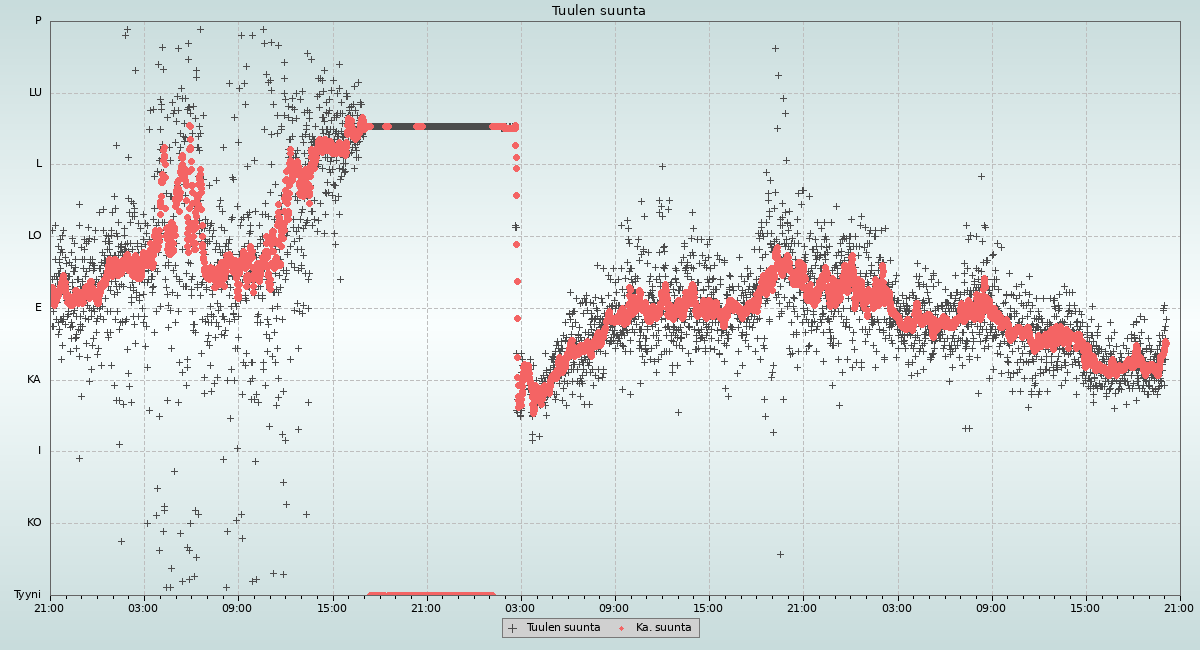Click the 'E' y-axis label
The width and height of the screenshot is (1200, 650).
[x=38, y=308]
